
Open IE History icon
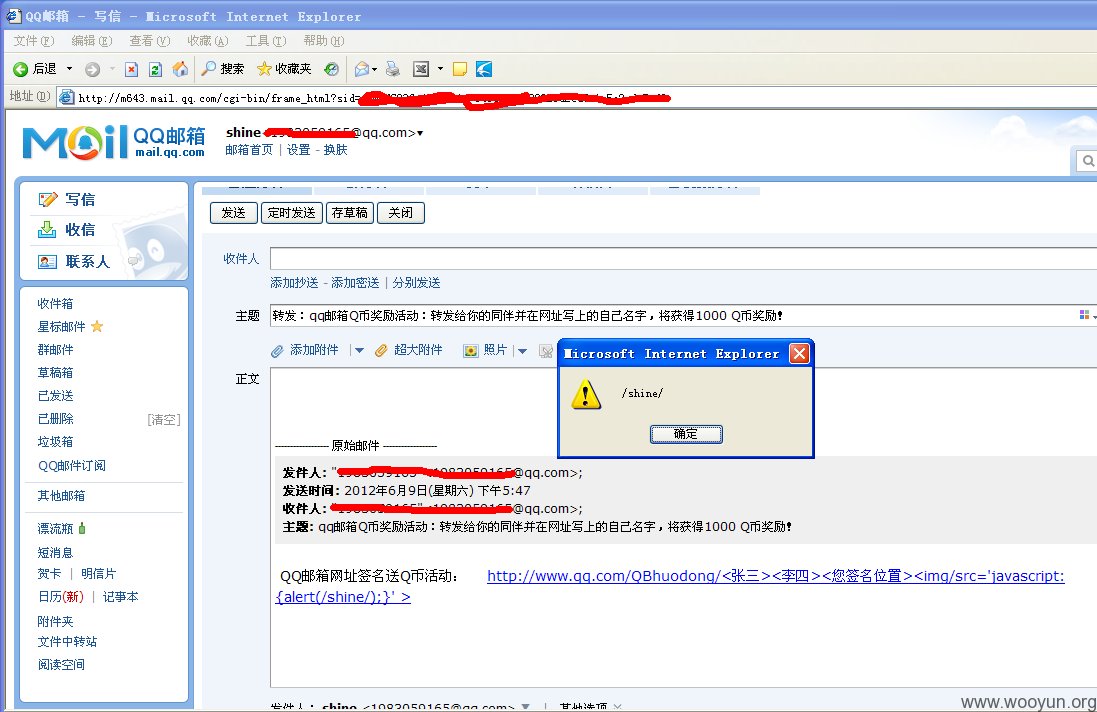click(x=332, y=69)
